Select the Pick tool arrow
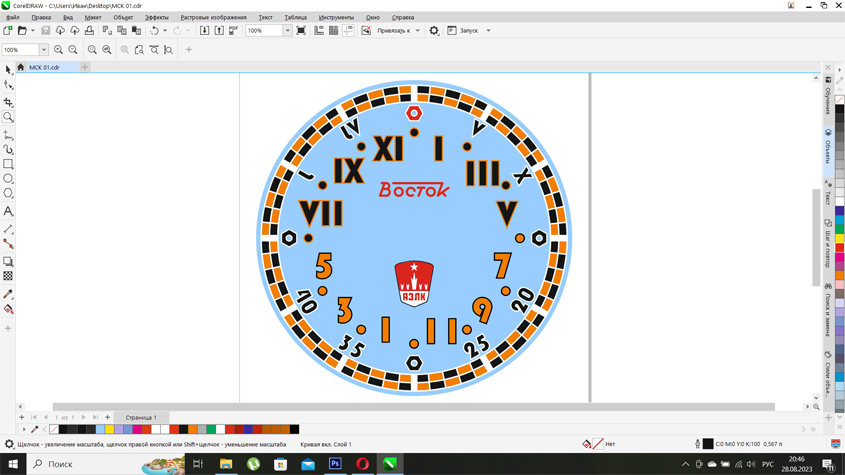Screen dimensions: 845x475 tap(8, 70)
